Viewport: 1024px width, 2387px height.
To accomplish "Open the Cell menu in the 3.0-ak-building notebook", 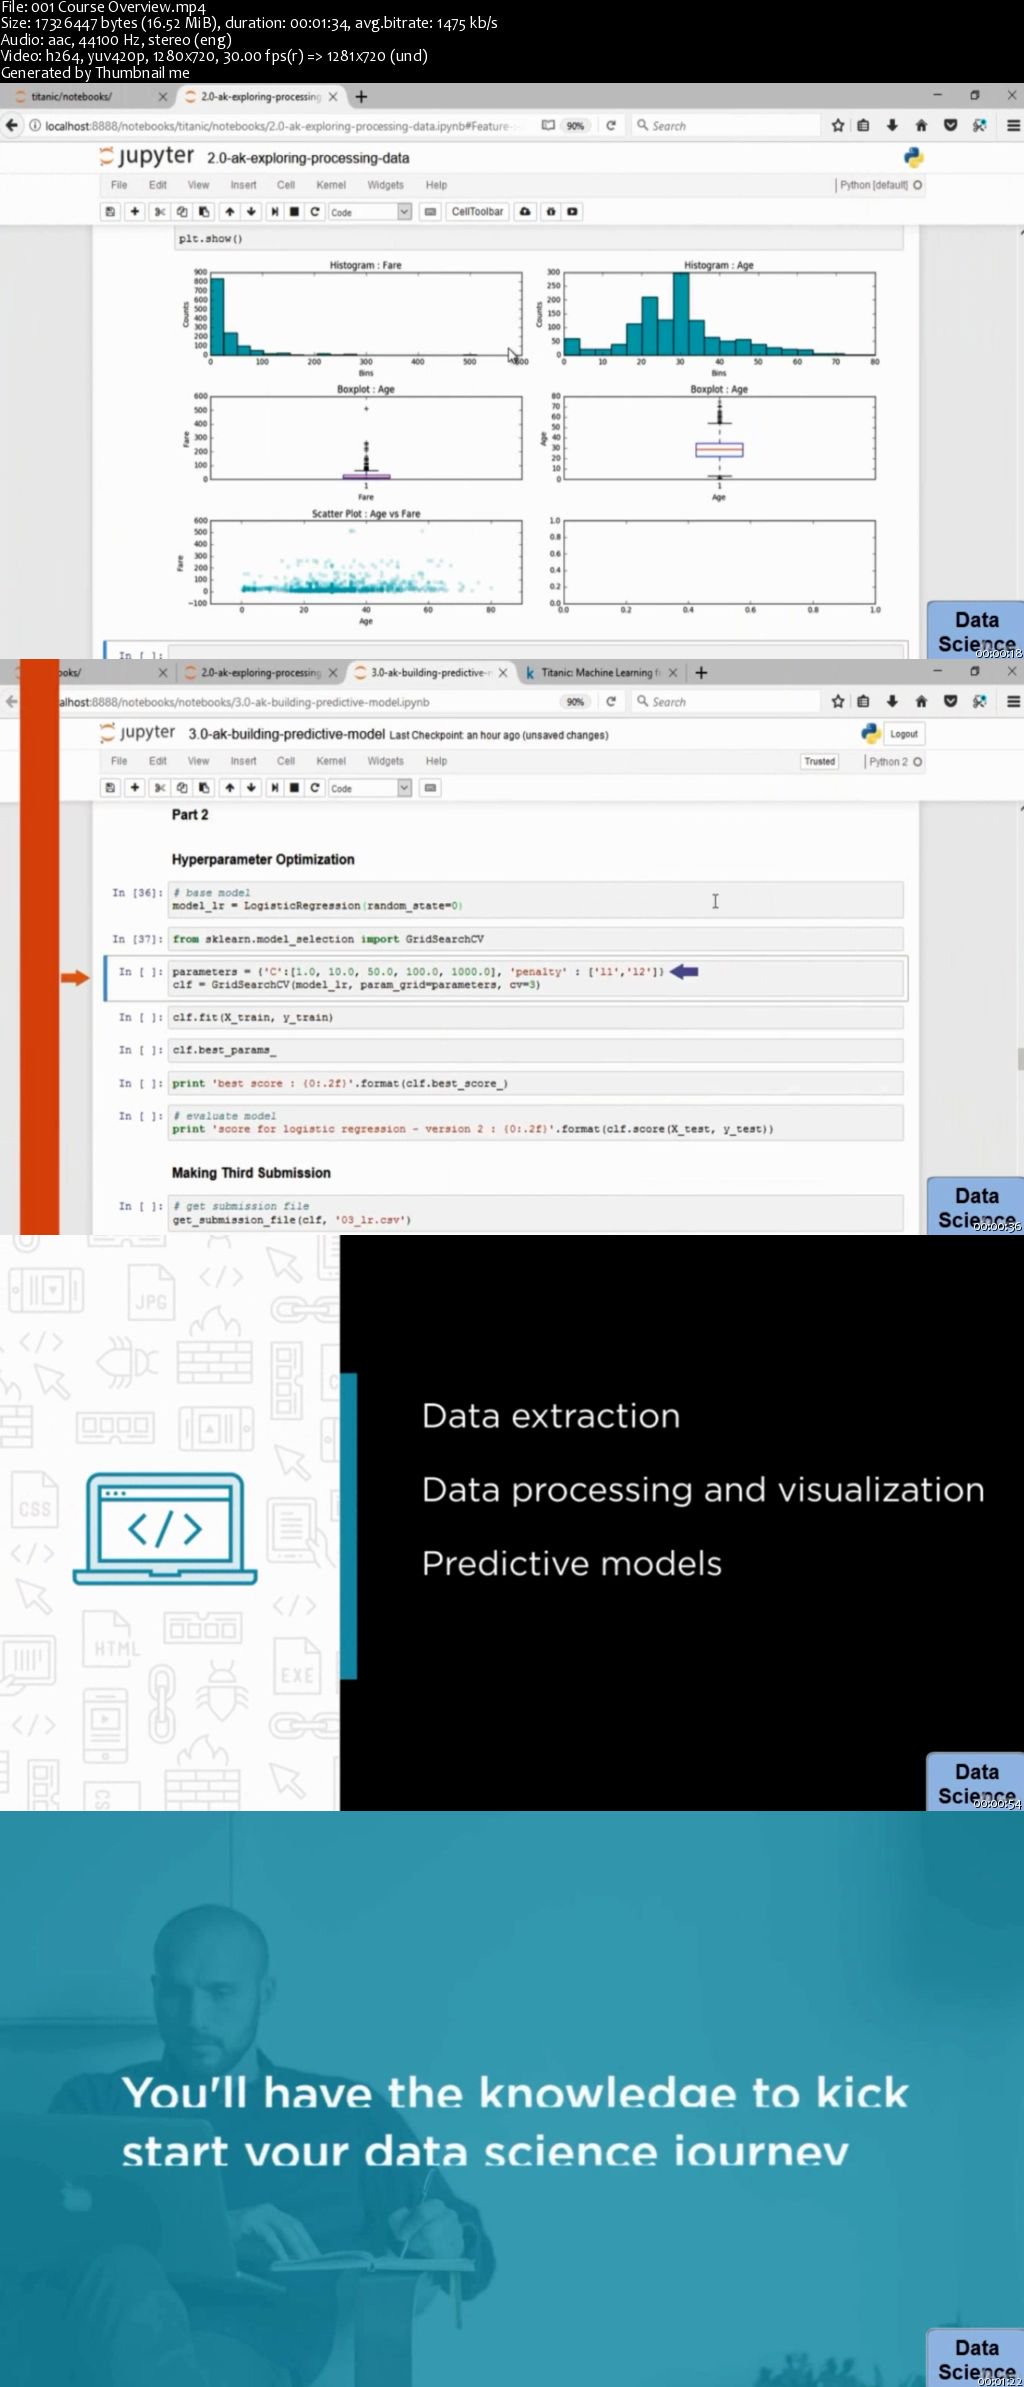I will [286, 761].
